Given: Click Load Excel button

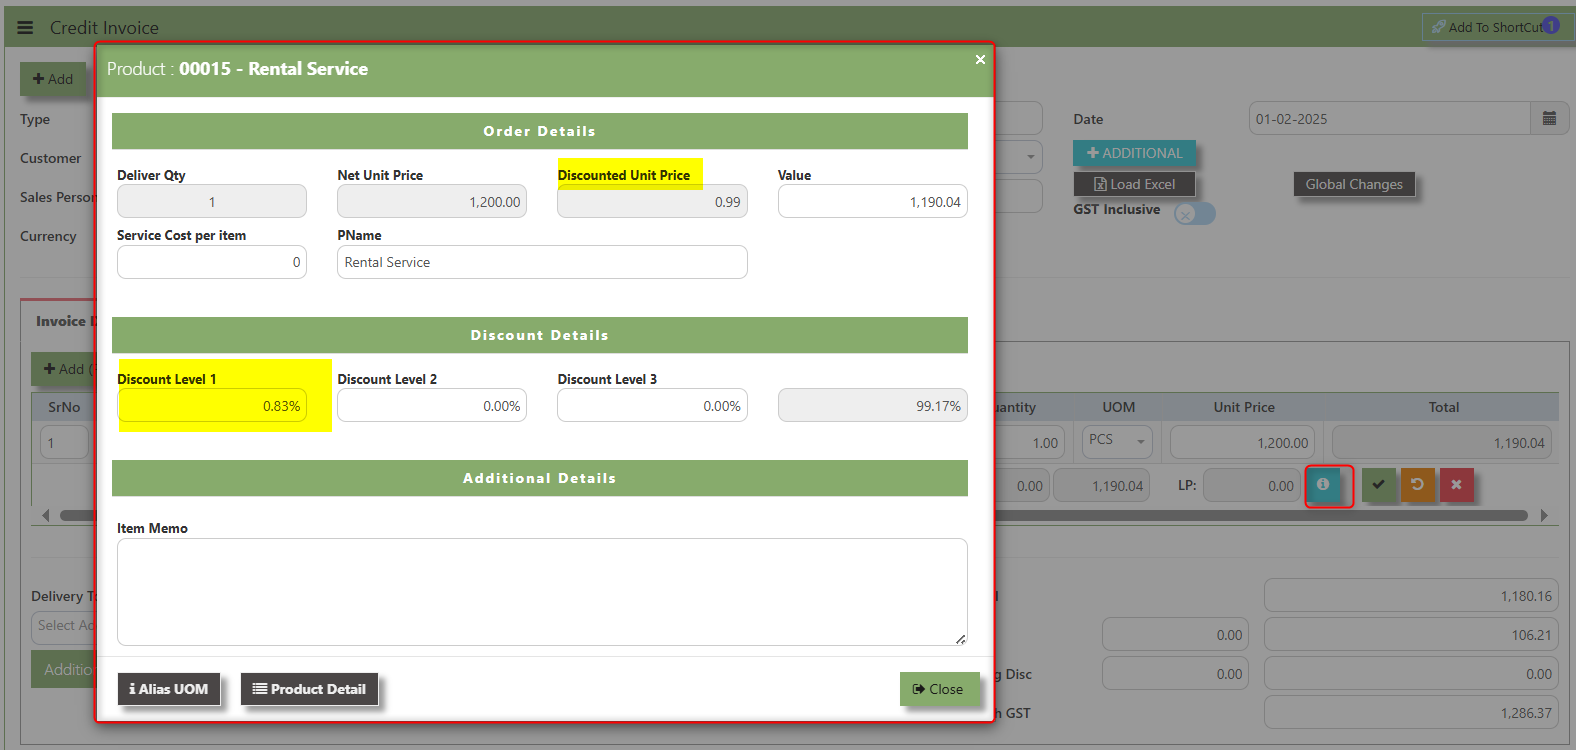Looking at the screenshot, I should [1134, 184].
